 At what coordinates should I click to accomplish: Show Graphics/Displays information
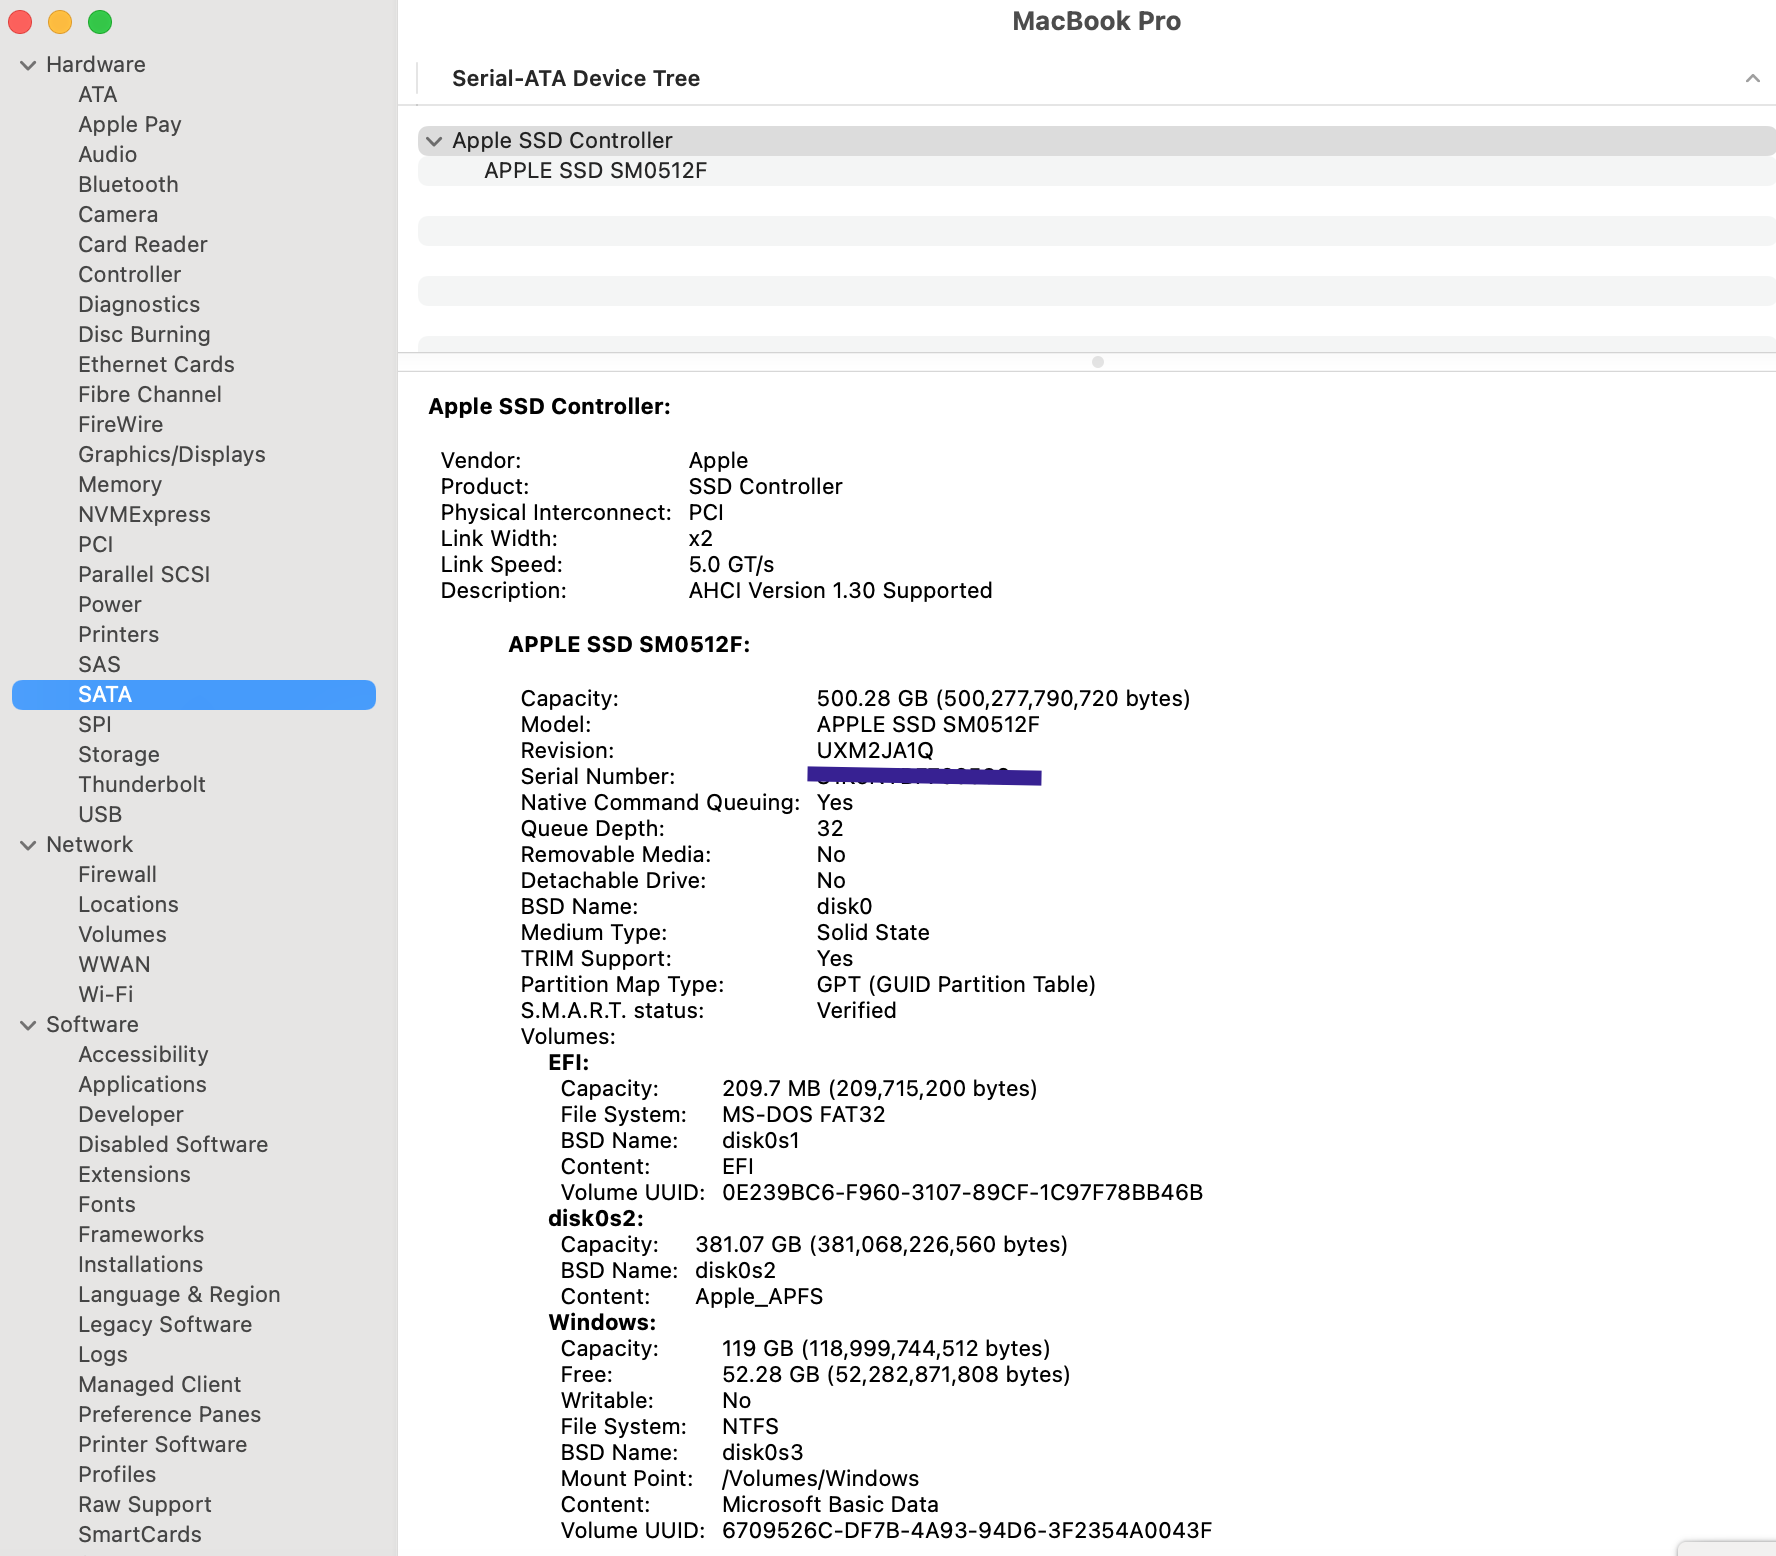(172, 455)
